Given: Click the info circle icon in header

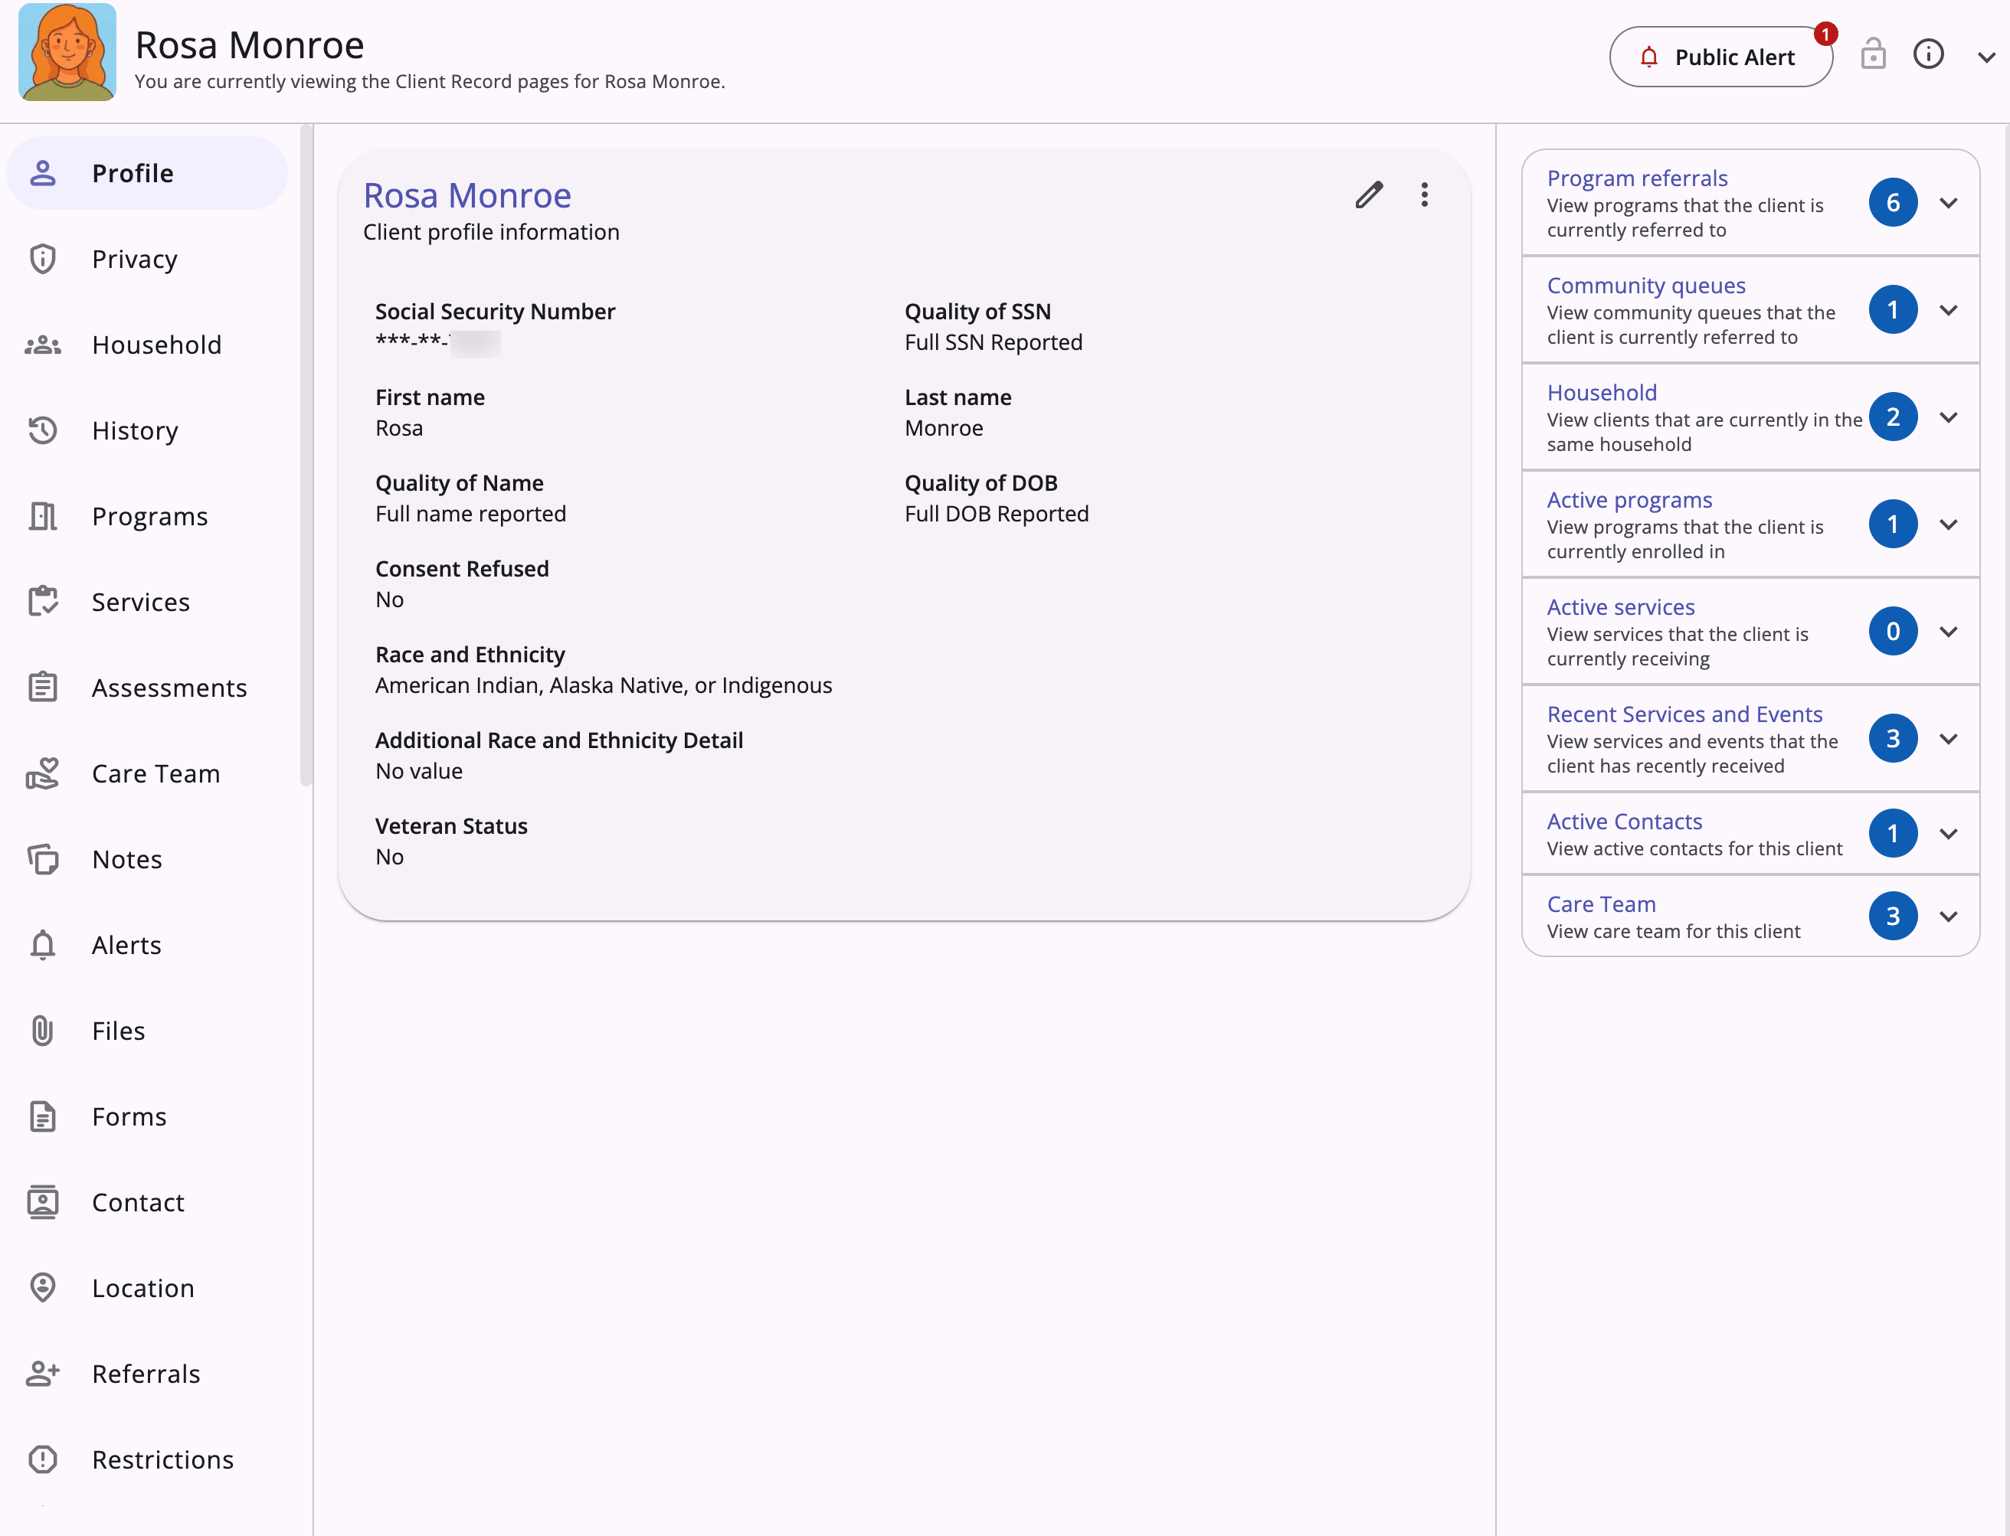Looking at the screenshot, I should (x=1928, y=55).
